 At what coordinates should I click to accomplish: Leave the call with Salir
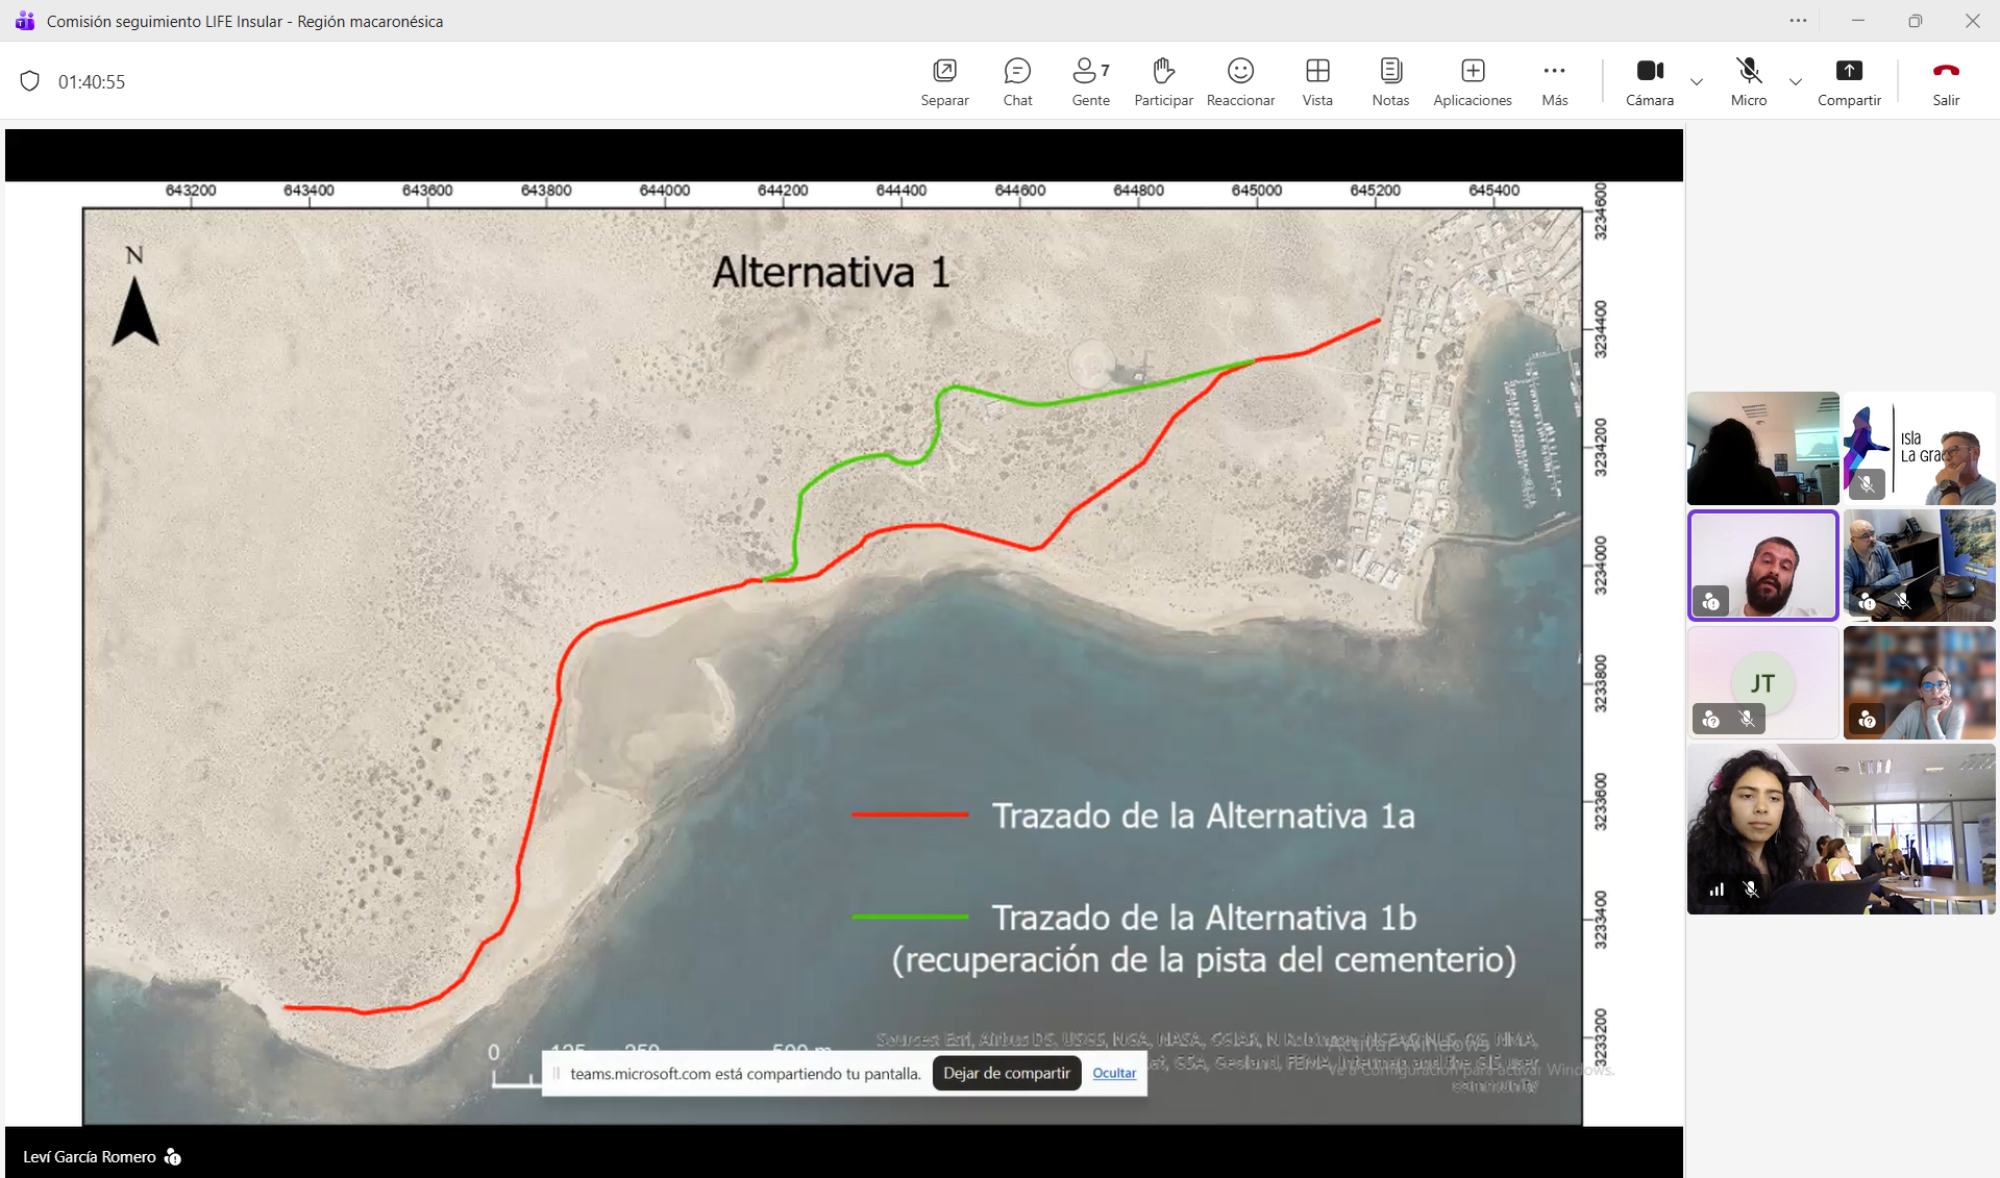(1945, 81)
